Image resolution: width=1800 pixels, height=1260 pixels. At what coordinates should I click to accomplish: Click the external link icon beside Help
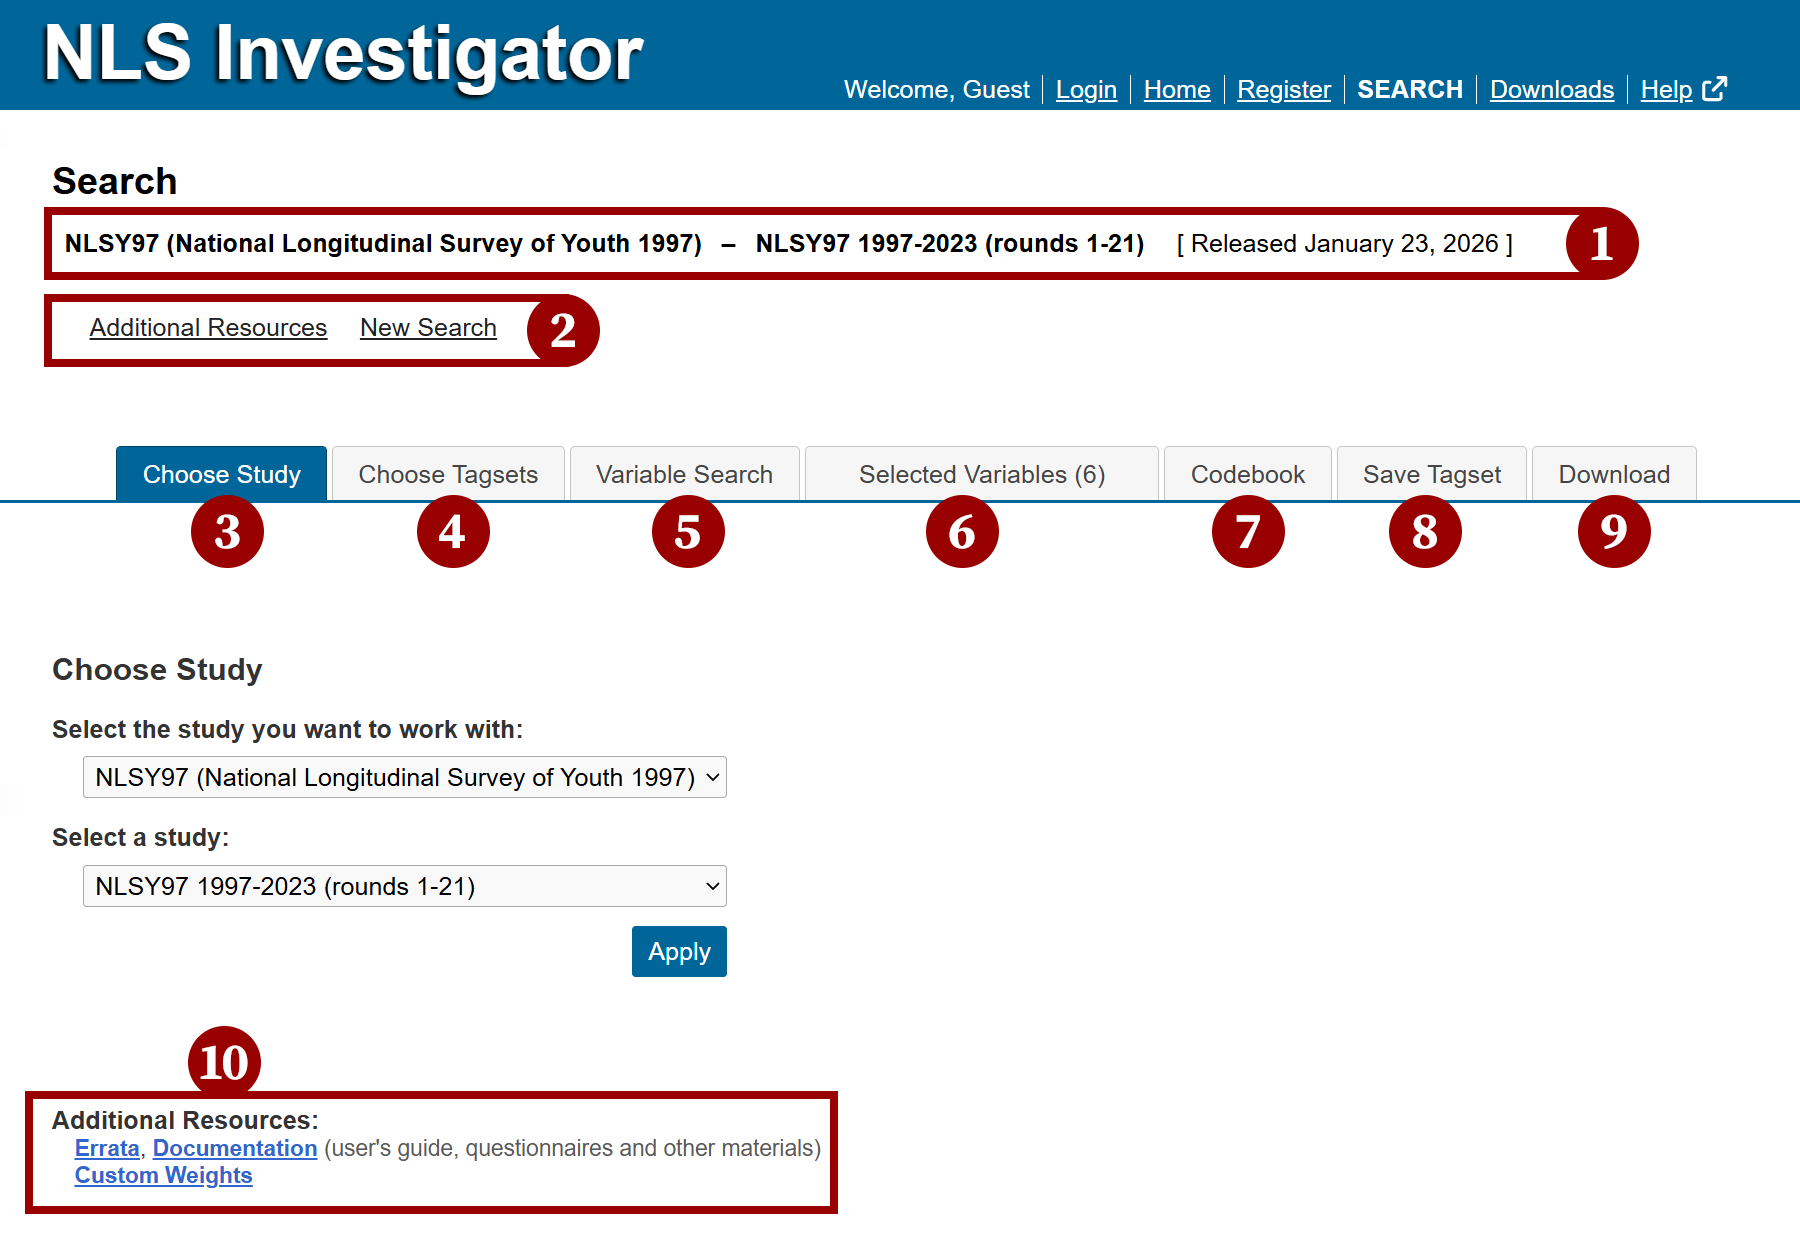pos(1714,89)
